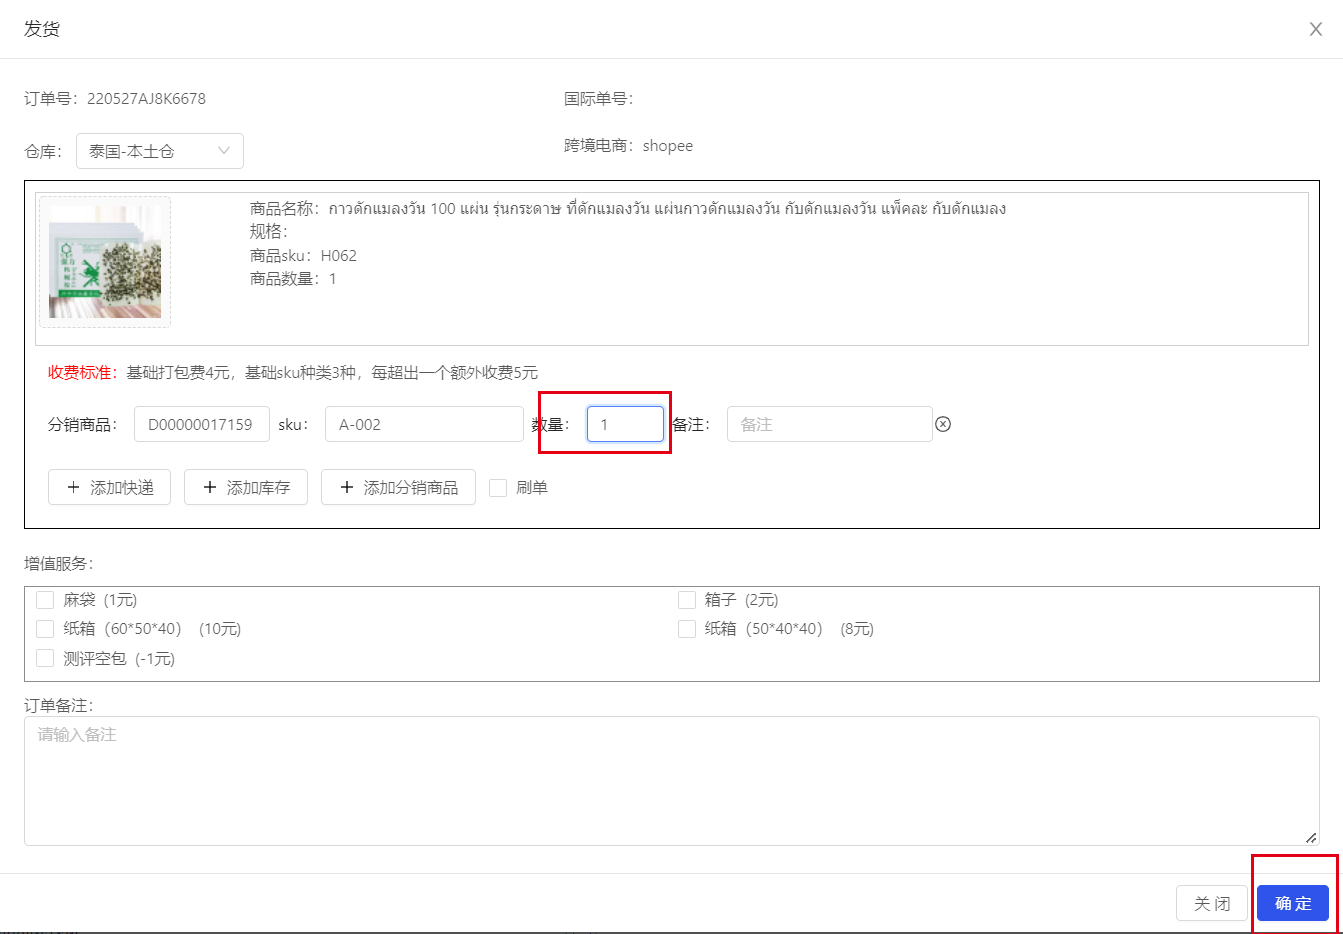The width and height of the screenshot is (1343, 934).
Task: Click the 增值服务 section label
Action: (58, 563)
